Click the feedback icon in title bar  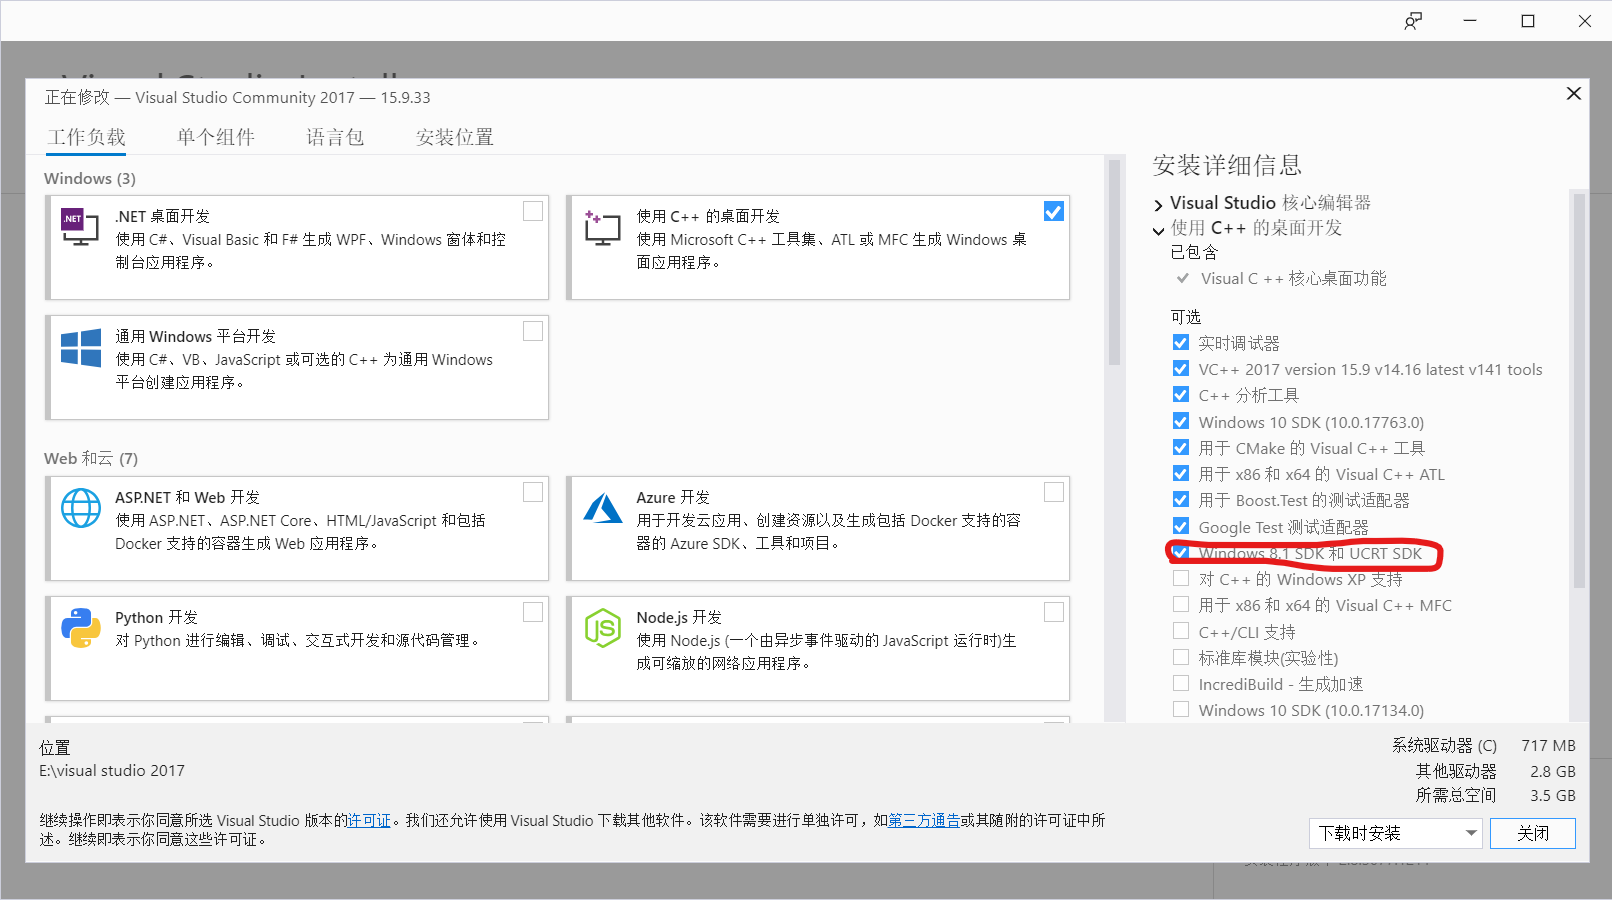[x=1413, y=21]
